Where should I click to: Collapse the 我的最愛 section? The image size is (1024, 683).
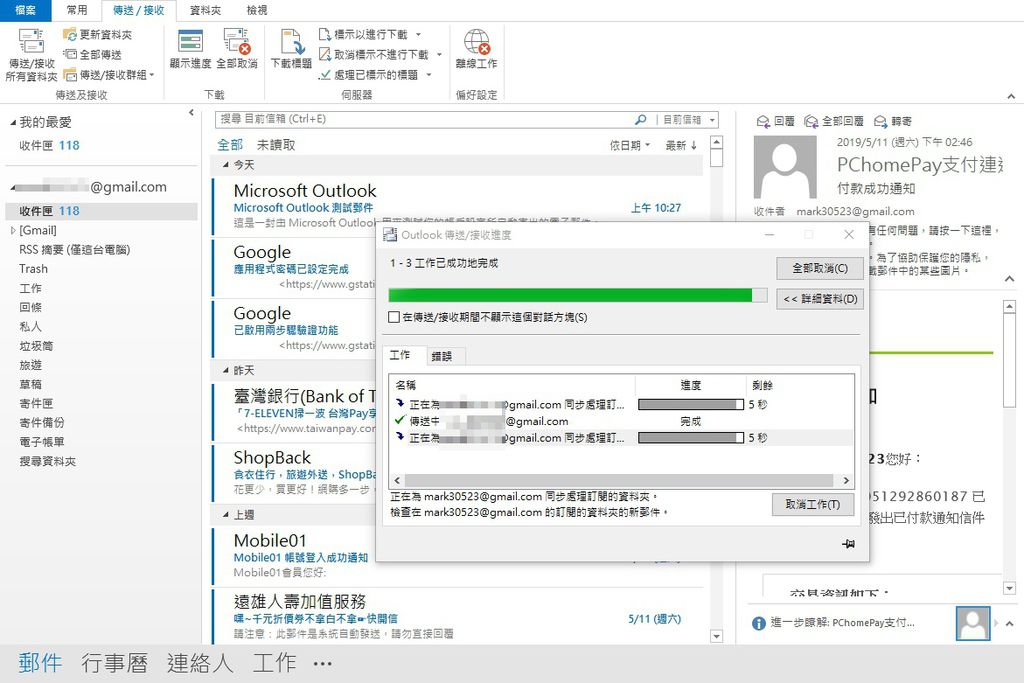[13, 123]
